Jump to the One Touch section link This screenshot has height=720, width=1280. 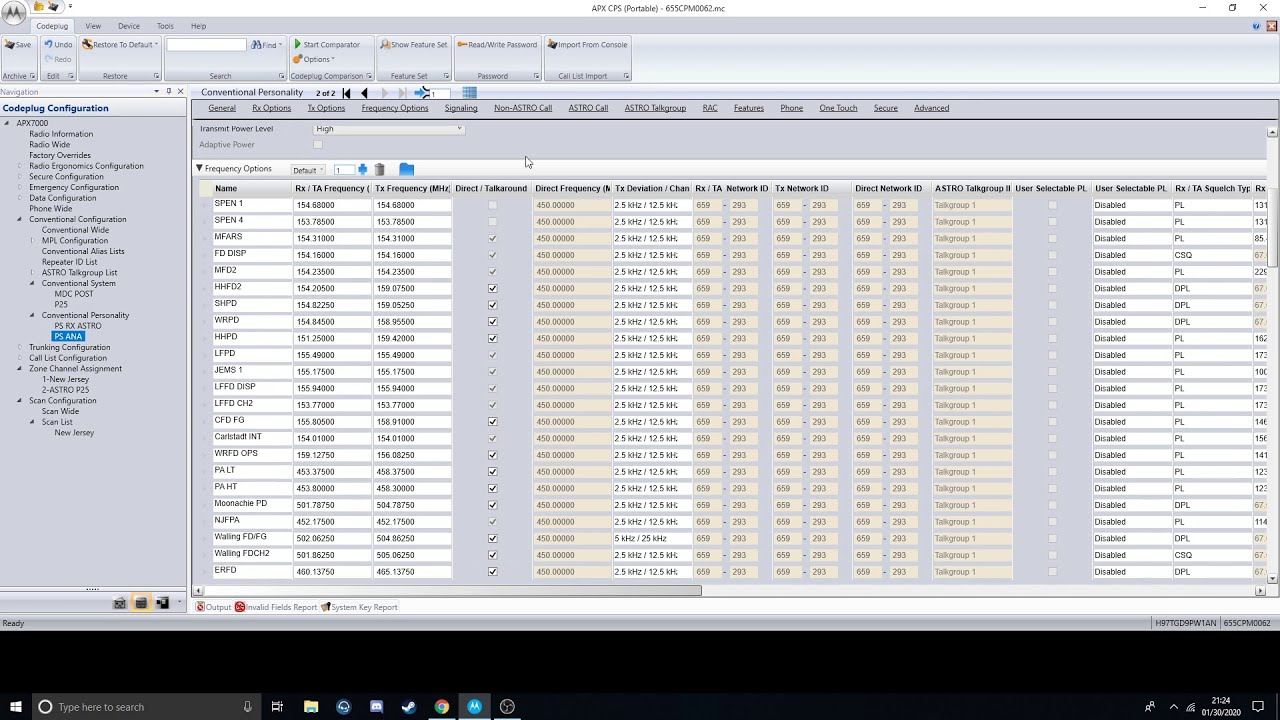838,108
